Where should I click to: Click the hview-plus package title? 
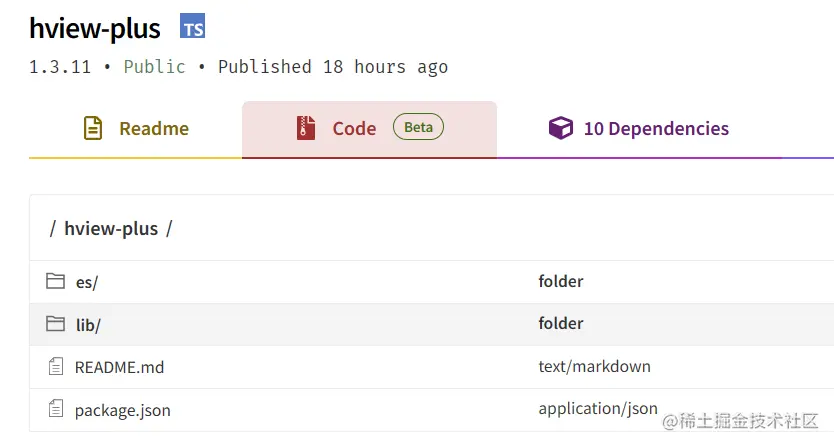click(95, 28)
